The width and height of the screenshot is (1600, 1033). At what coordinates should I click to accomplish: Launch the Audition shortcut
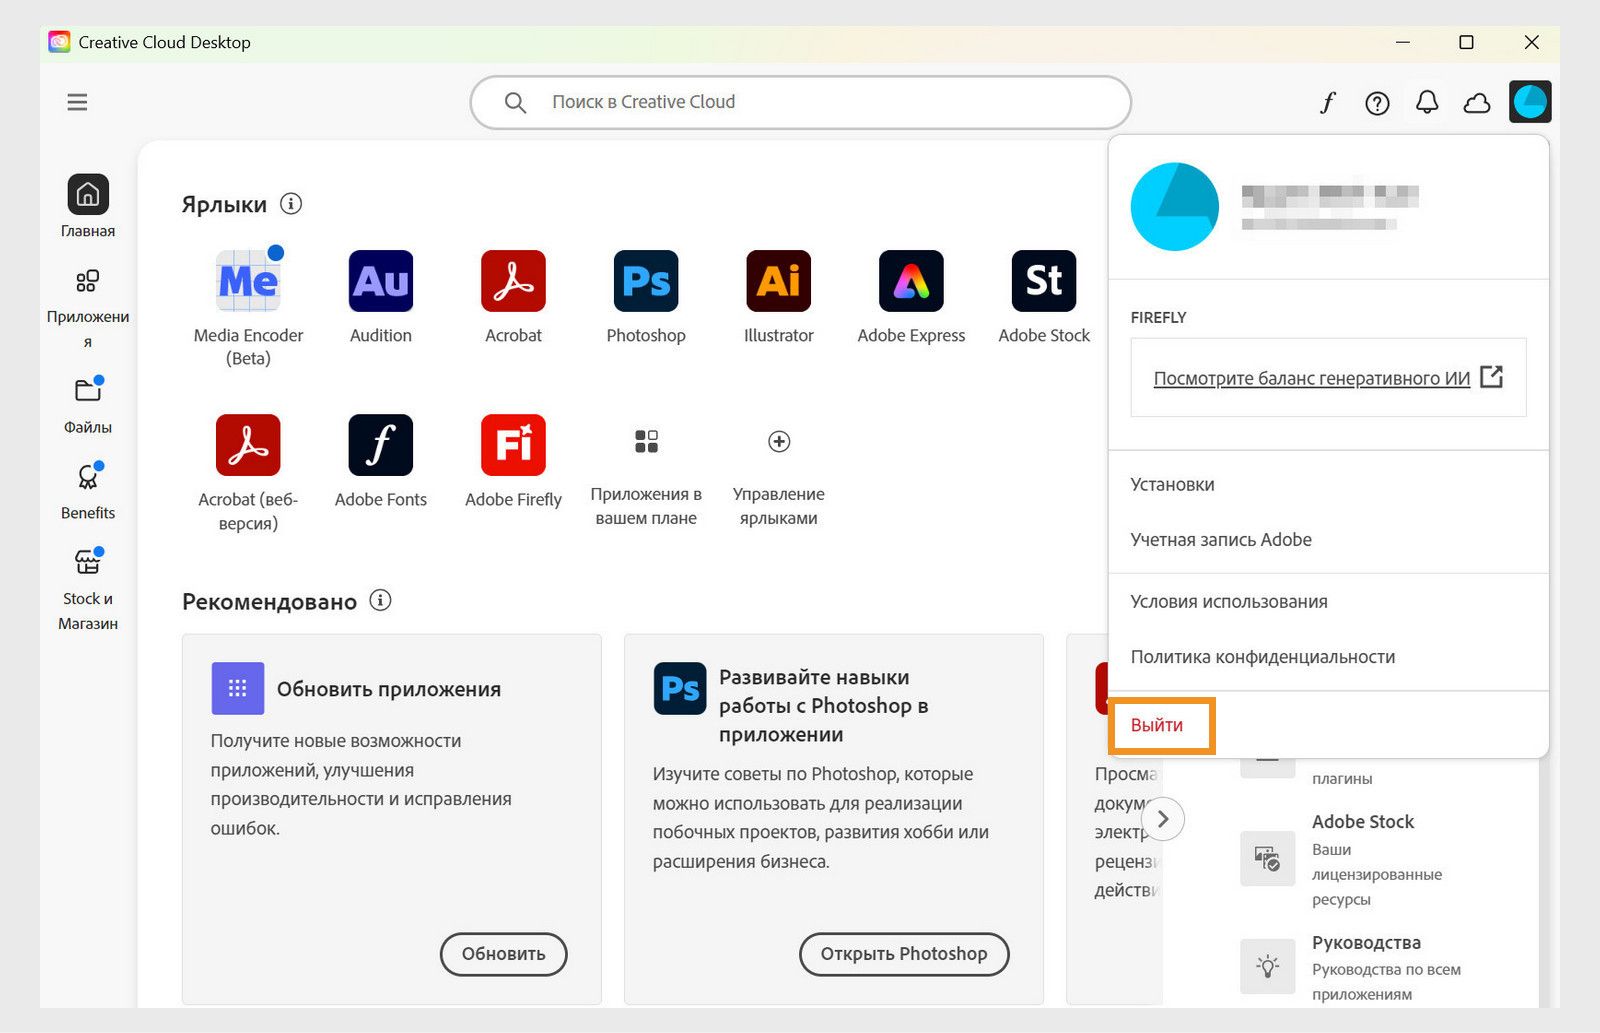click(x=380, y=281)
